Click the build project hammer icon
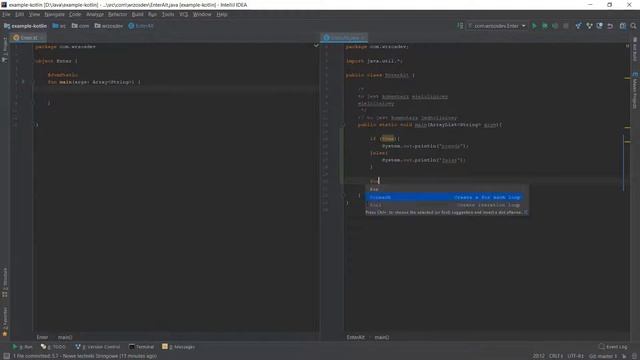640x360 pixels. pyautogui.click(x=460, y=26)
